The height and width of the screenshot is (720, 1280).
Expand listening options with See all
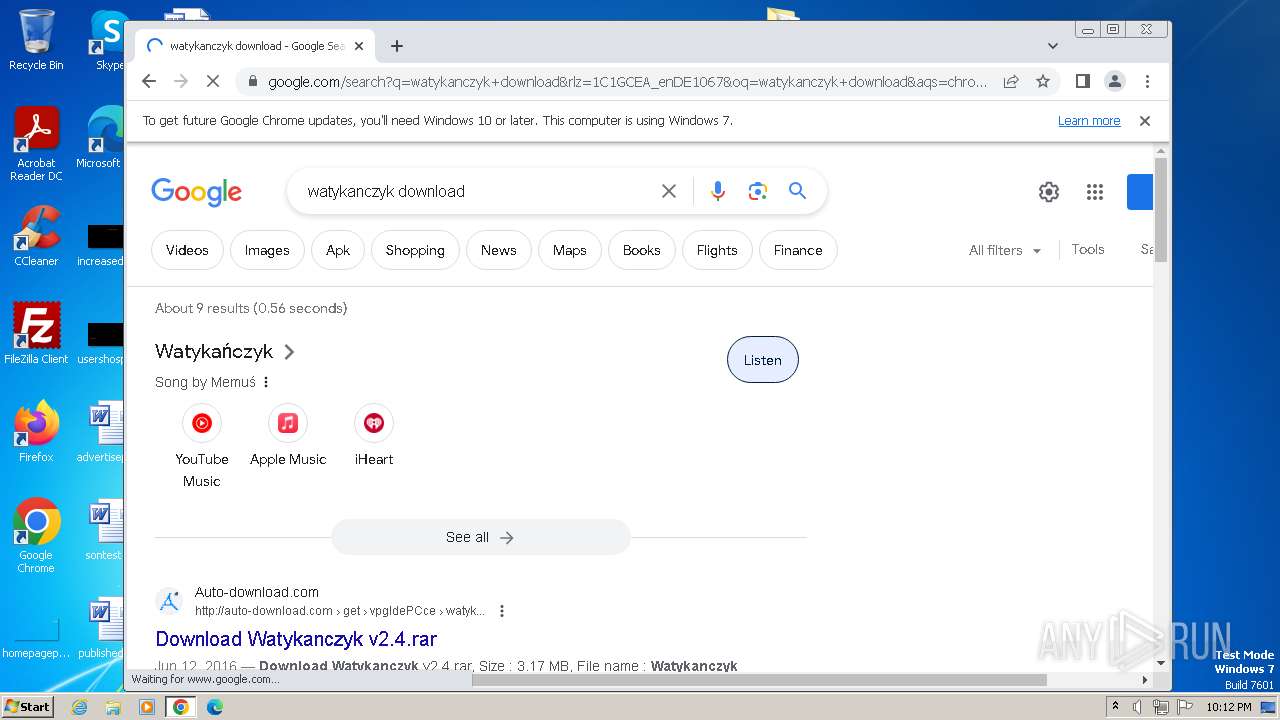click(x=480, y=537)
